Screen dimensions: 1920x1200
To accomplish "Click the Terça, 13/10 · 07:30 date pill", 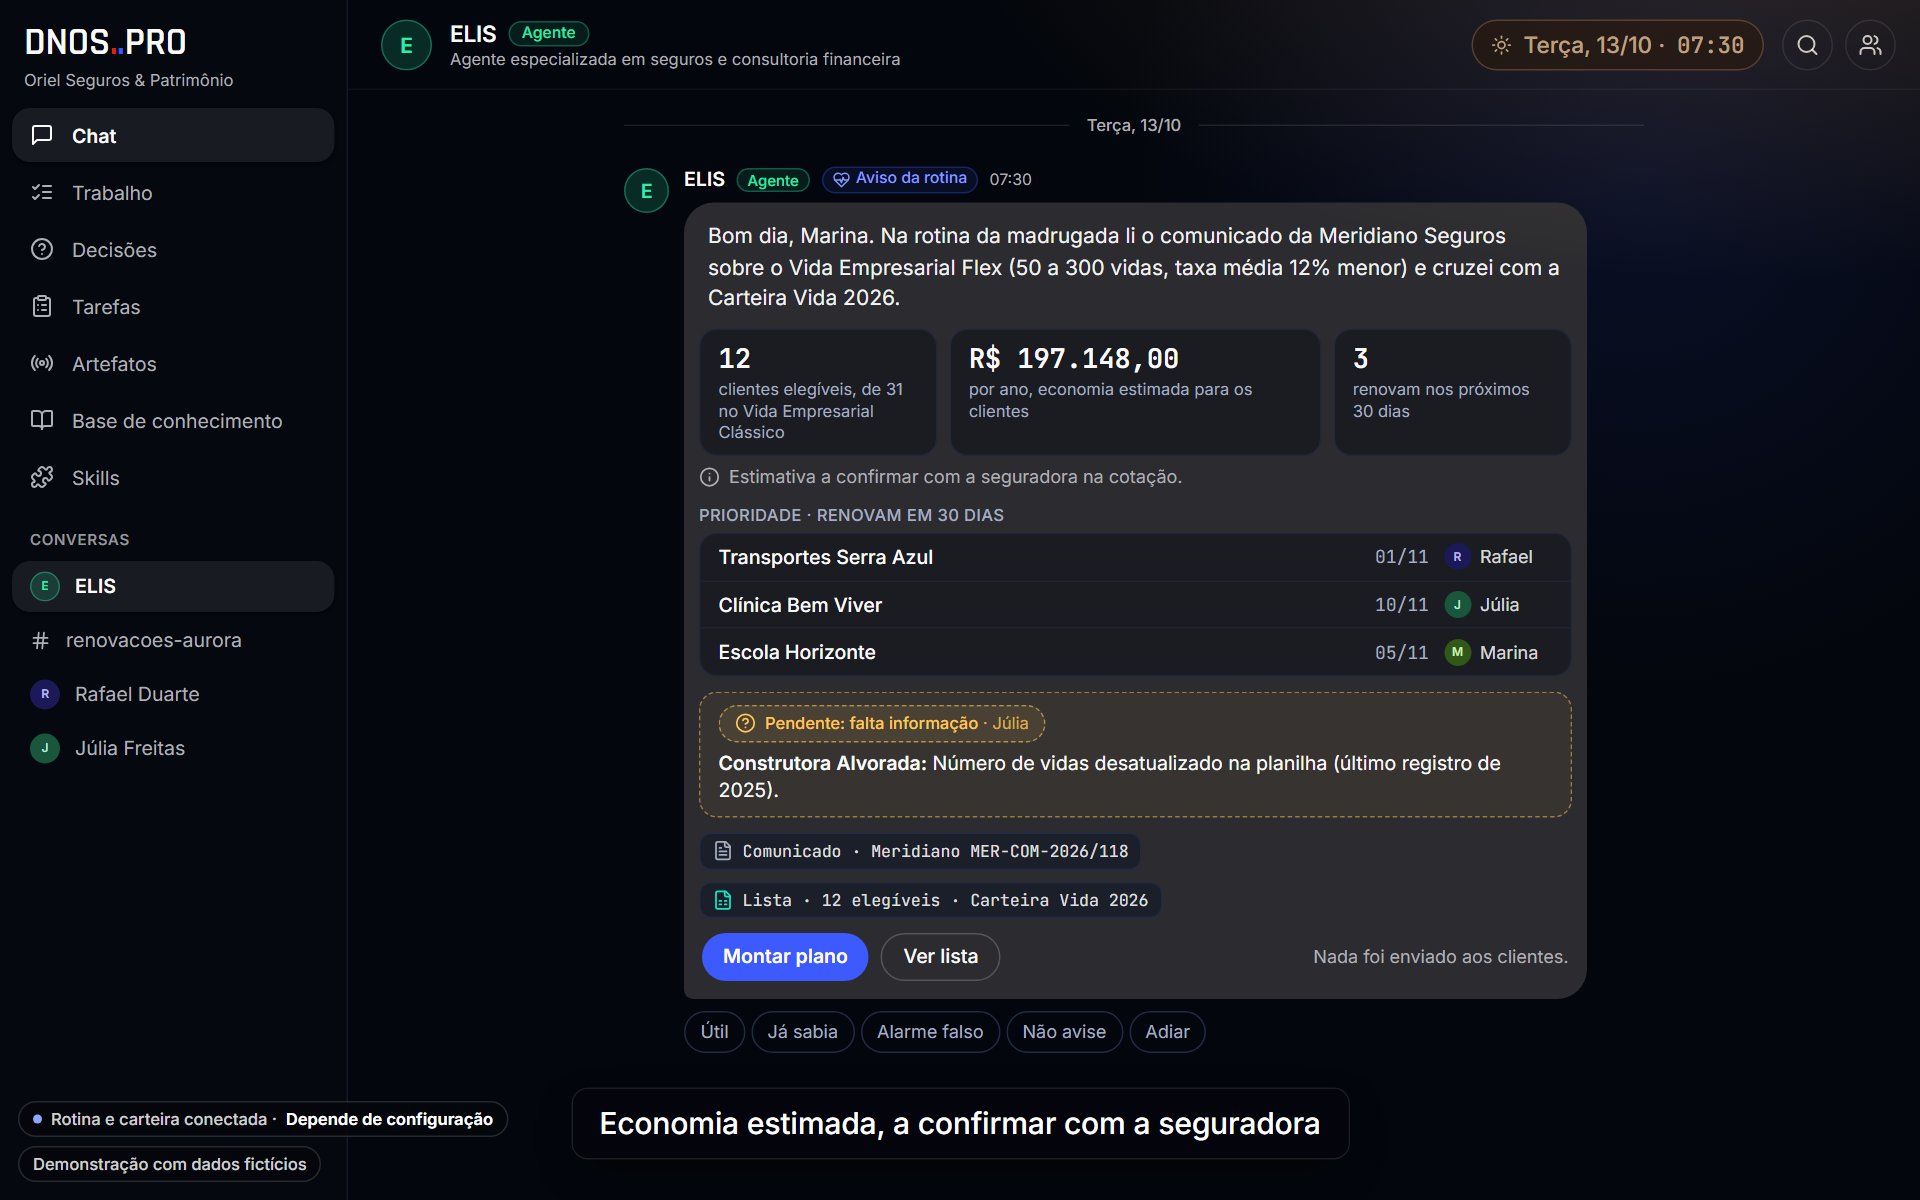I will click(1617, 45).
